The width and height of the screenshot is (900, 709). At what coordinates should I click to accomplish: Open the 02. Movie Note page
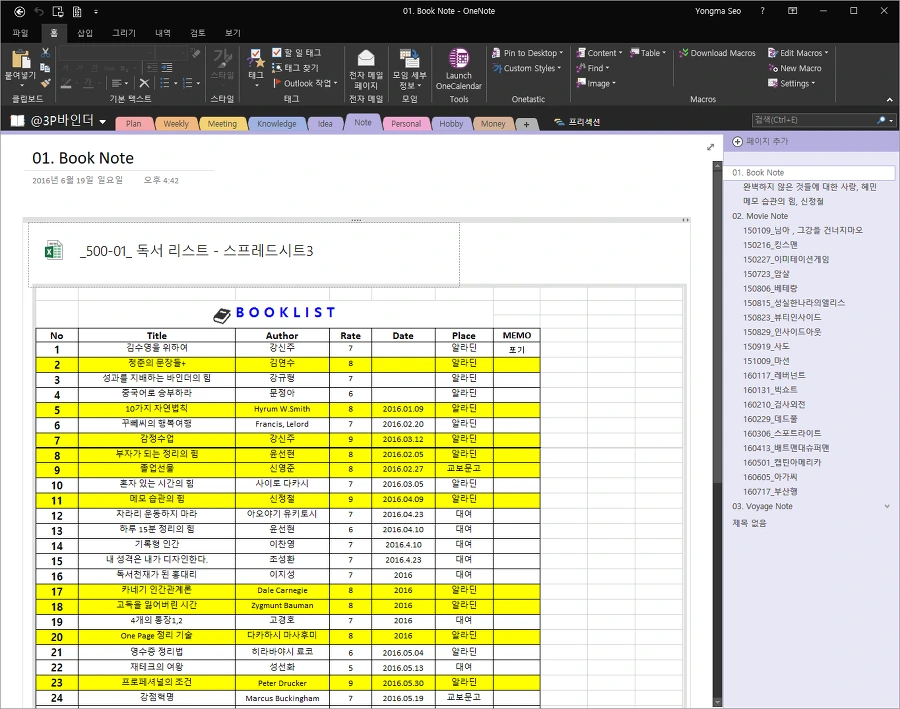click(759, 216)
